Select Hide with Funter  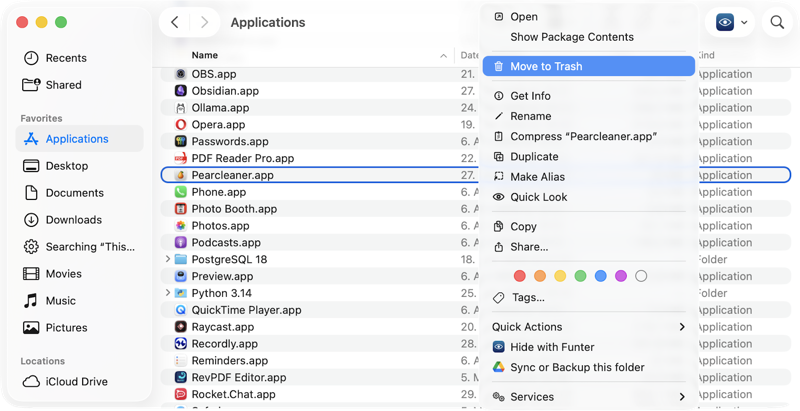552,347
